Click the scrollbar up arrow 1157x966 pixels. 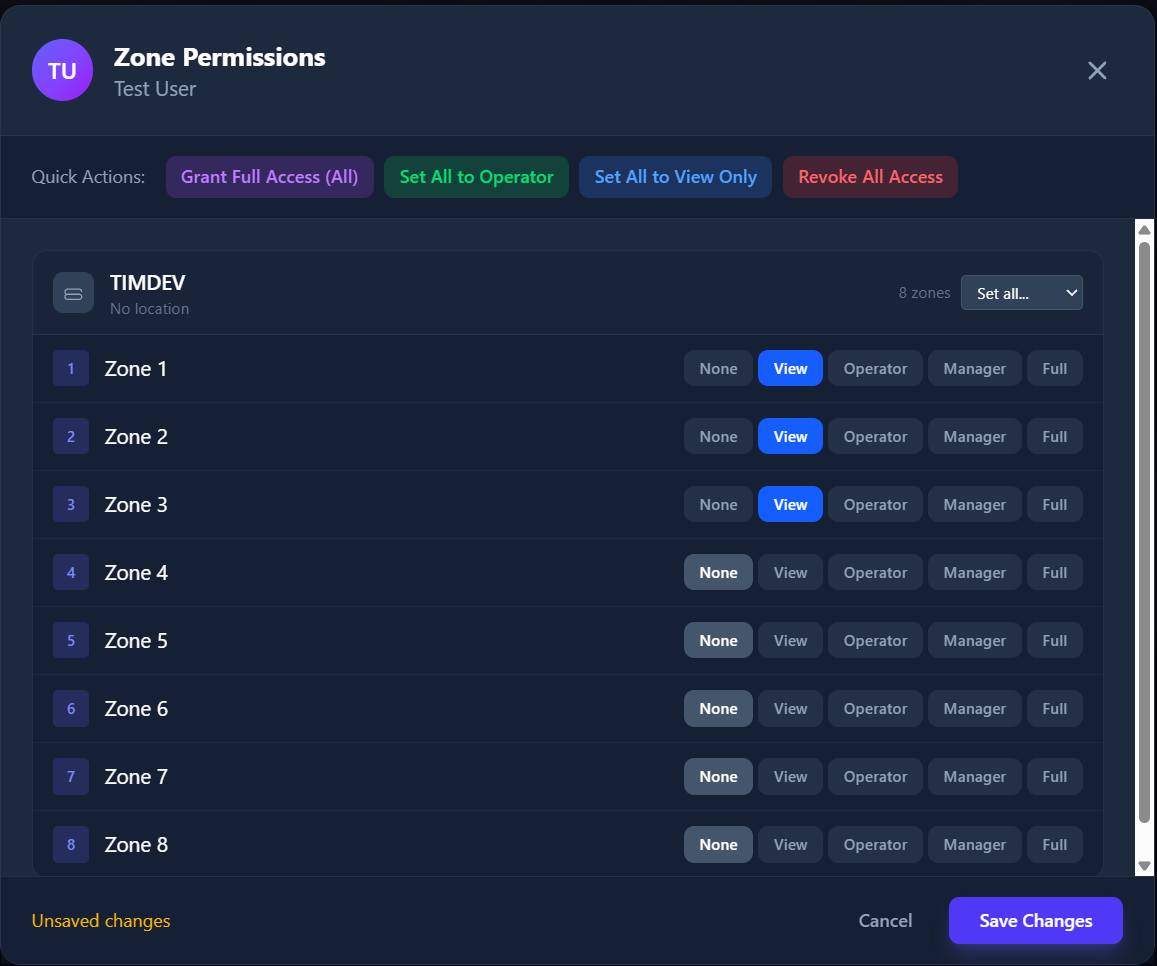tap(1145, 230)
